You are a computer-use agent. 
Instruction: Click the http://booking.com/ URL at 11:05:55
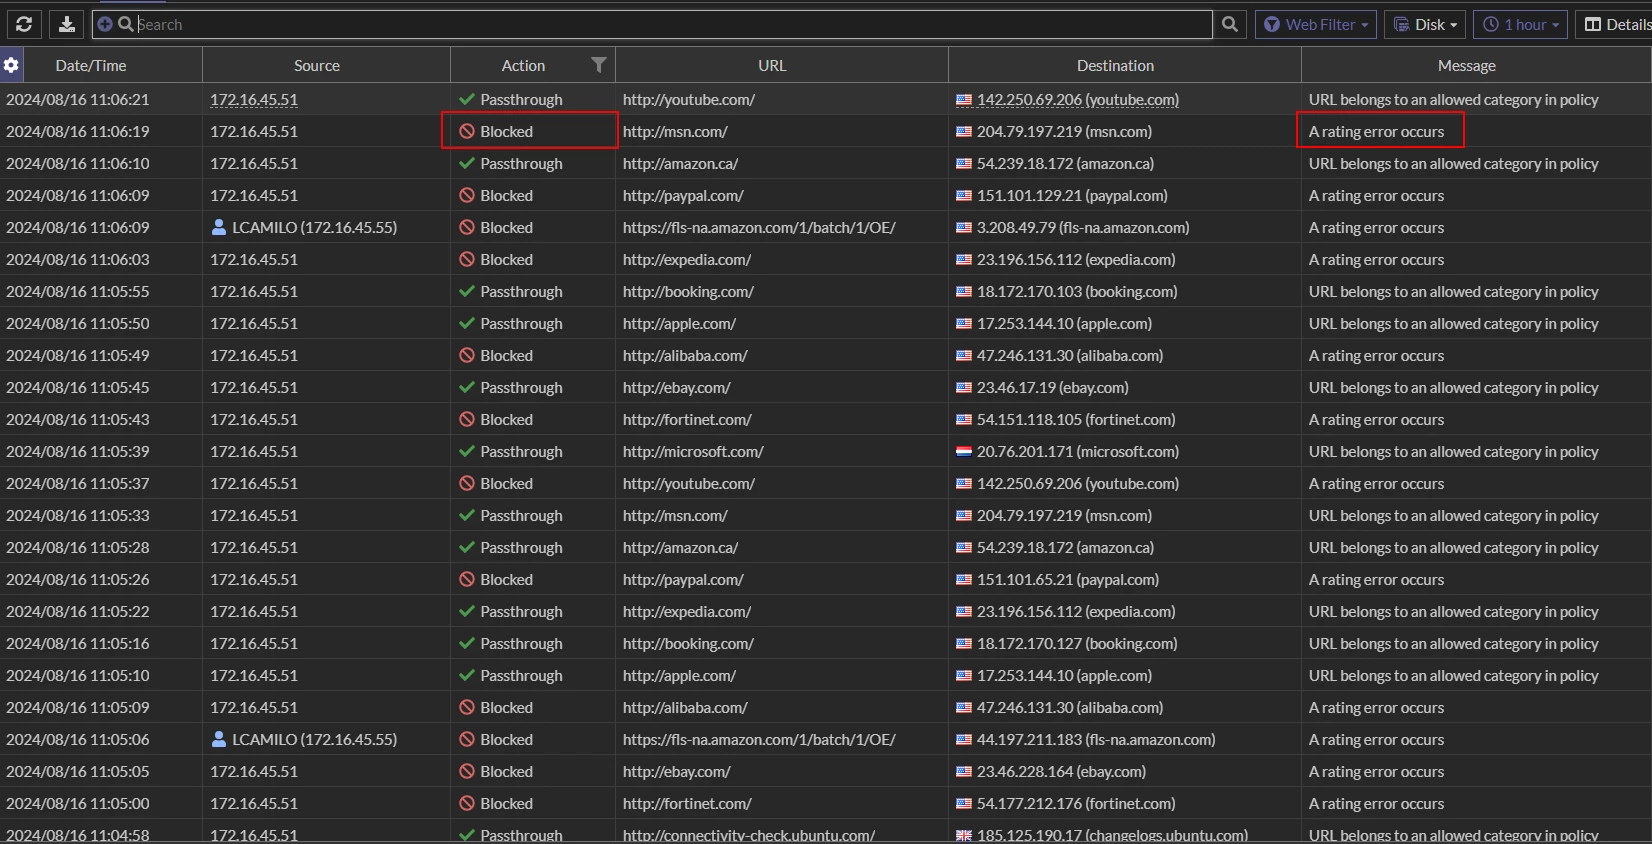(x=688, y=291)
